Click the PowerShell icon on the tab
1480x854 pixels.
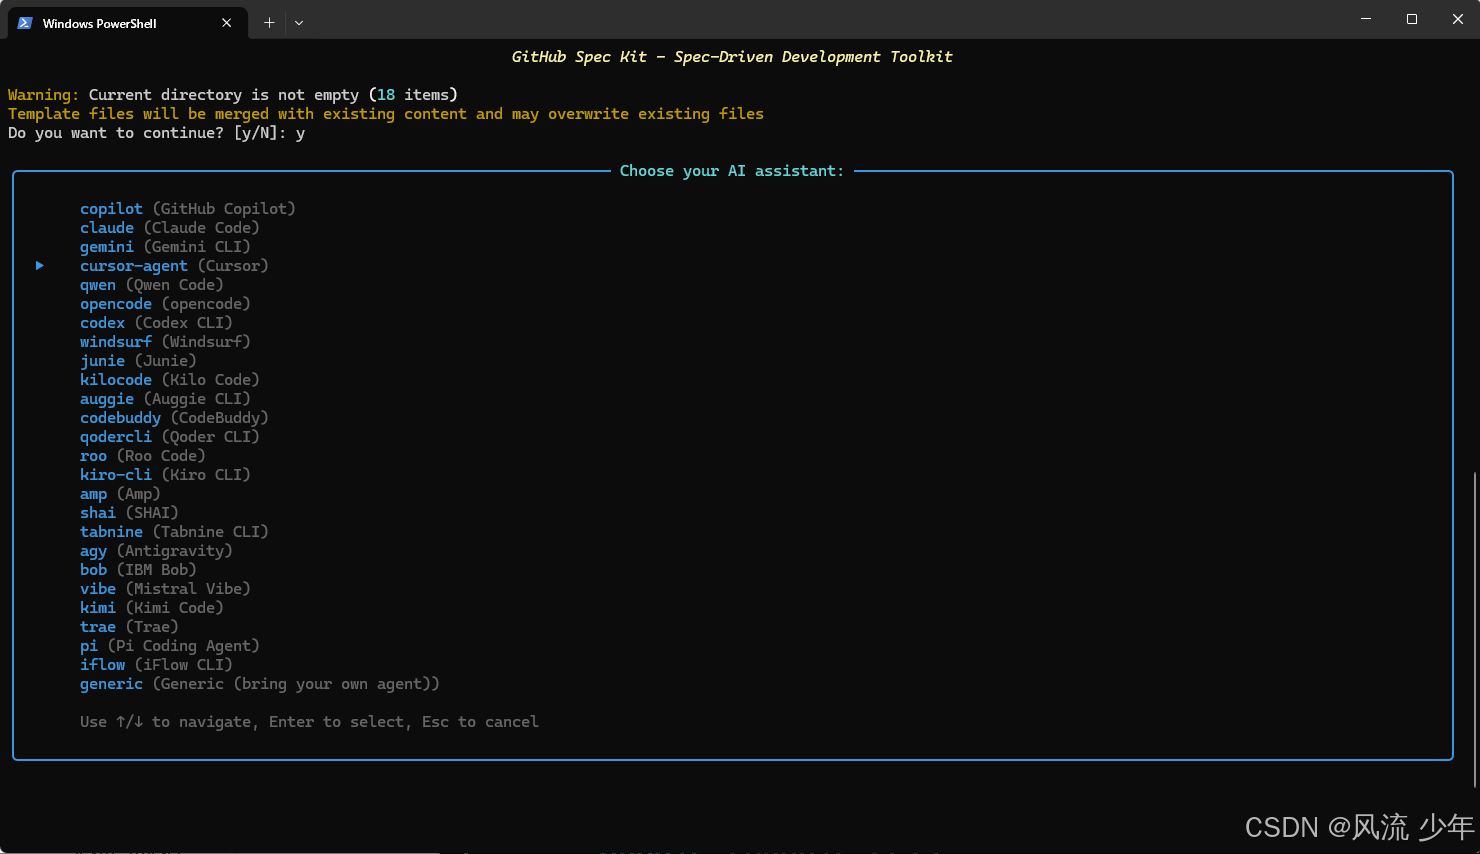(x=25, y=23)
